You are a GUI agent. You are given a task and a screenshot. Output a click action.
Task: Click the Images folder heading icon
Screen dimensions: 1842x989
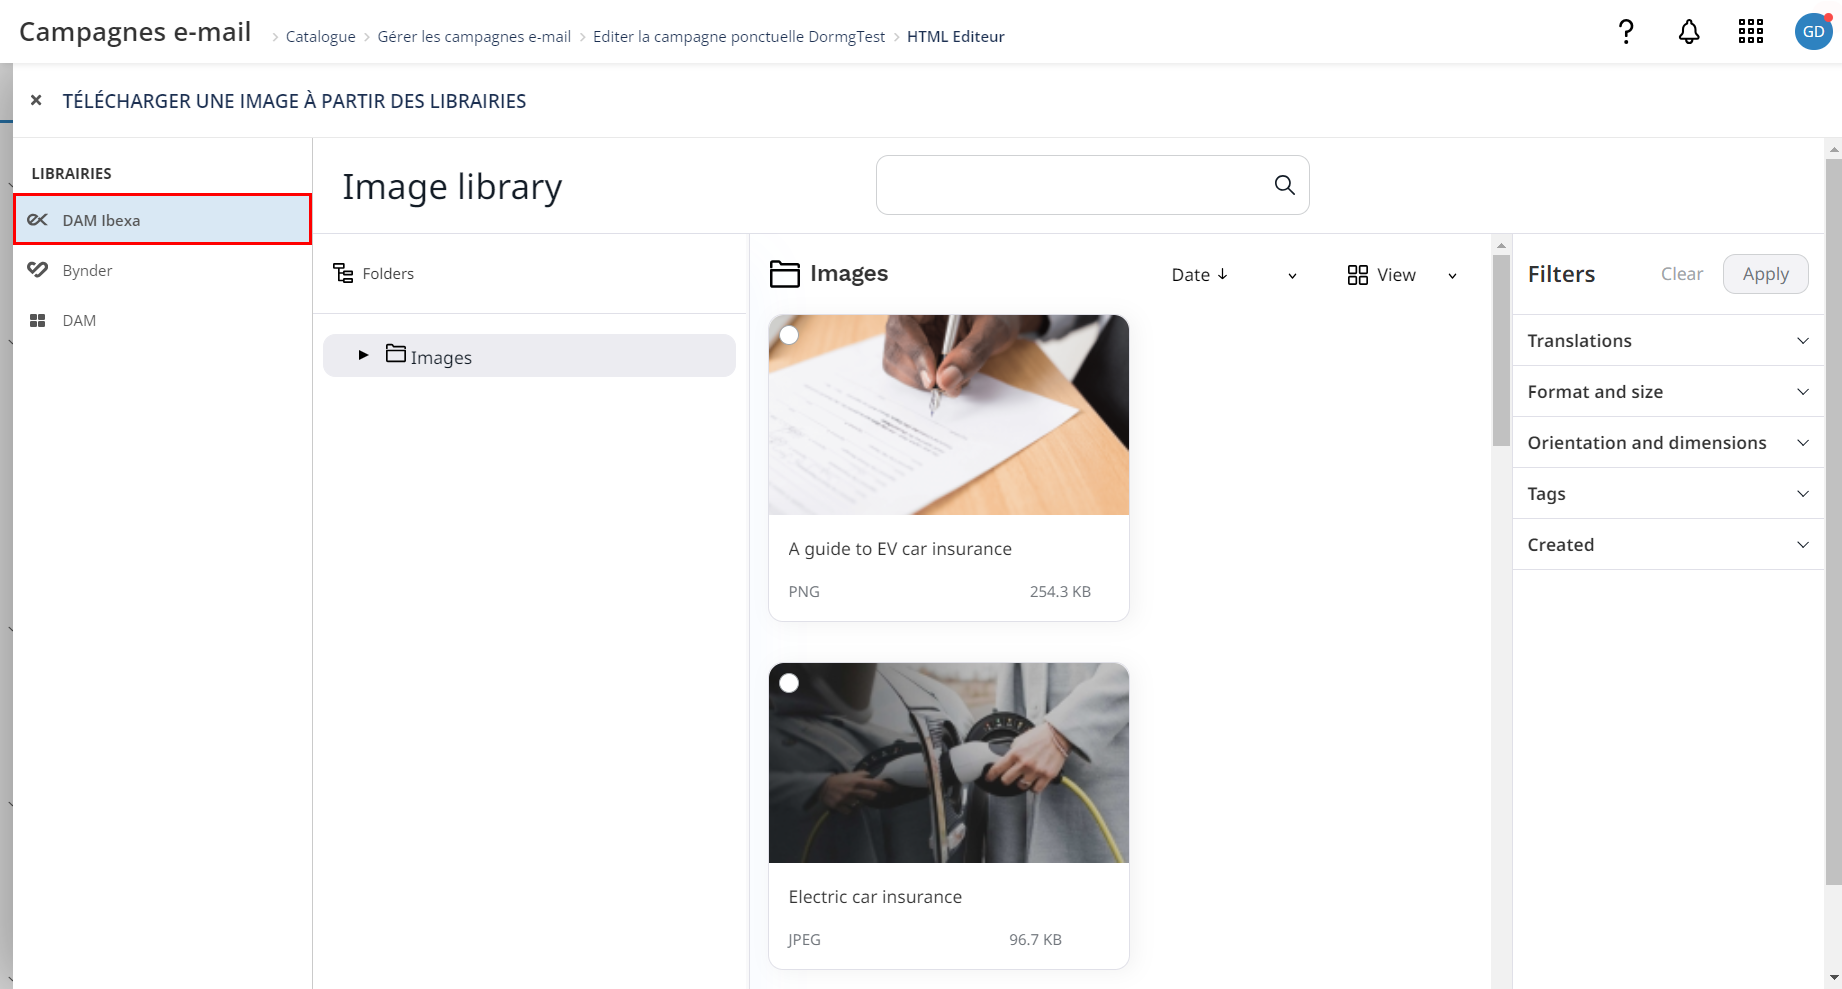[x=784, y=274]
